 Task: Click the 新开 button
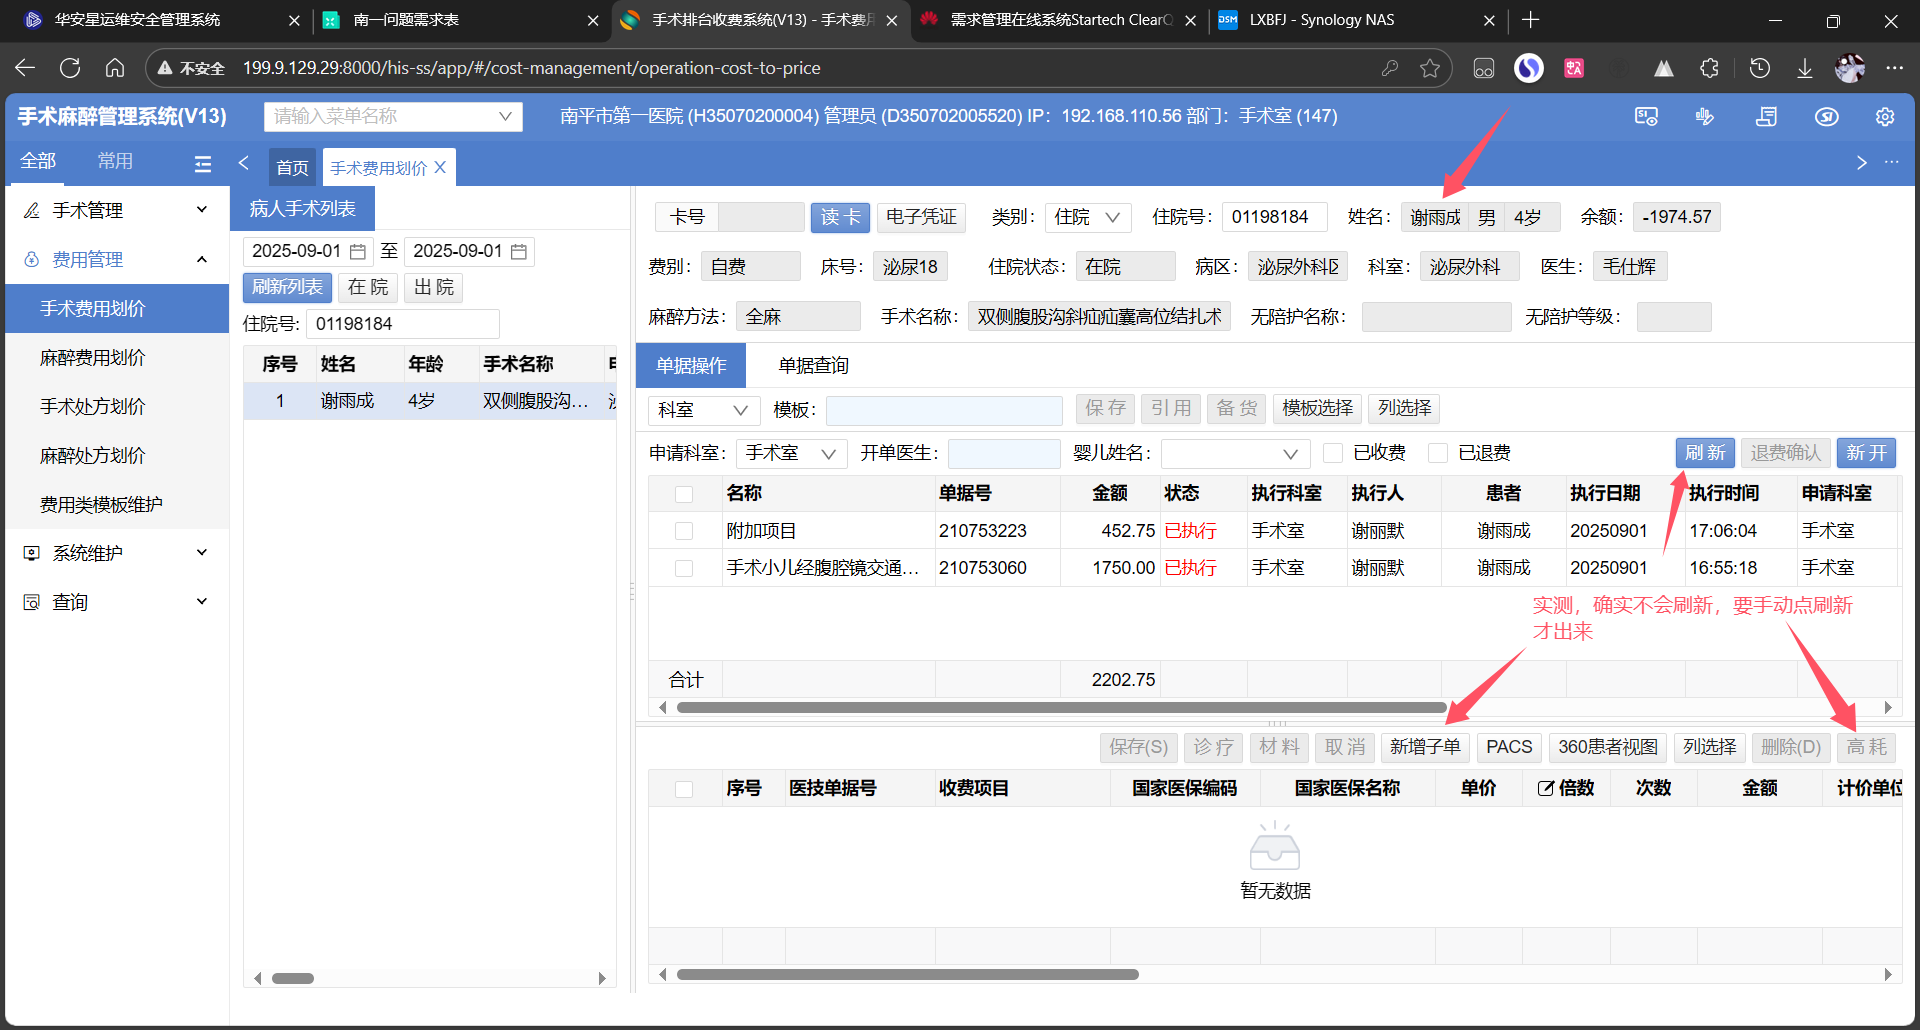(1866, 453)
